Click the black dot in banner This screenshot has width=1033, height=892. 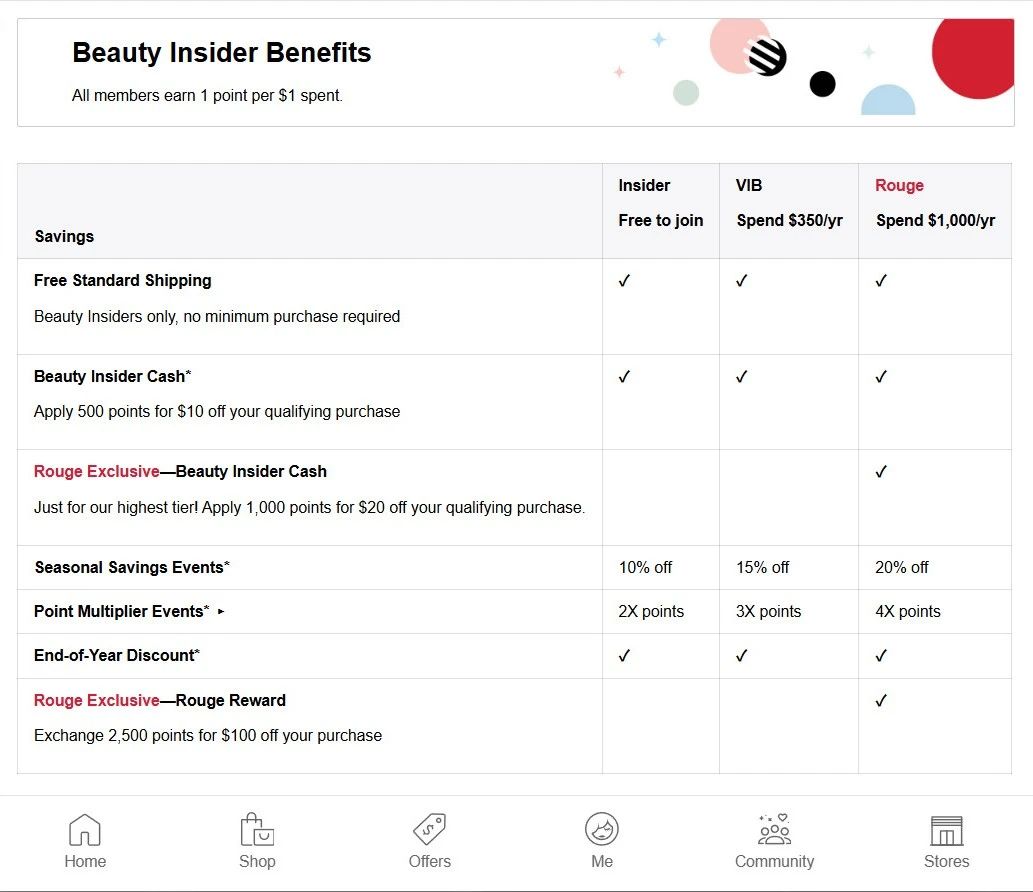click(822, 84)
